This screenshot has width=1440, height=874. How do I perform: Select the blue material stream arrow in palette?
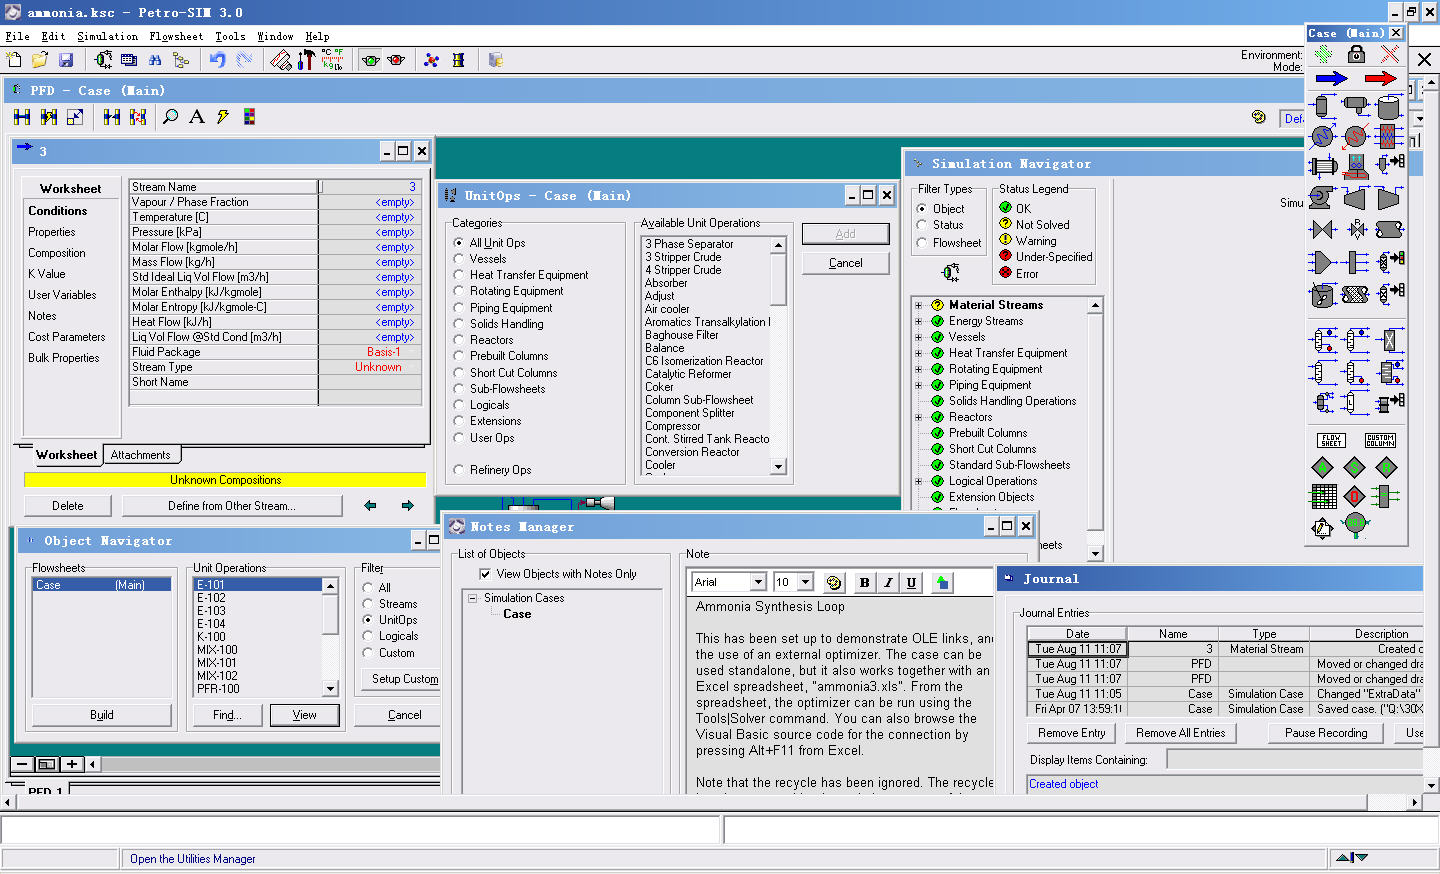[1331, 79]
